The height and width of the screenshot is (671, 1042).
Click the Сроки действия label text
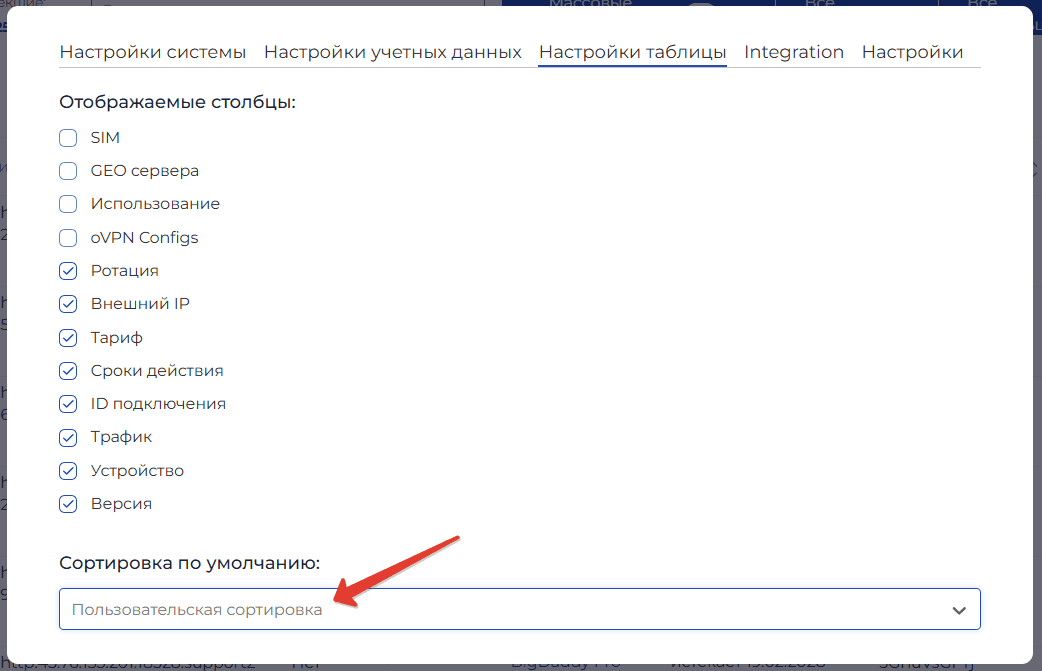[x=157, y=371]
